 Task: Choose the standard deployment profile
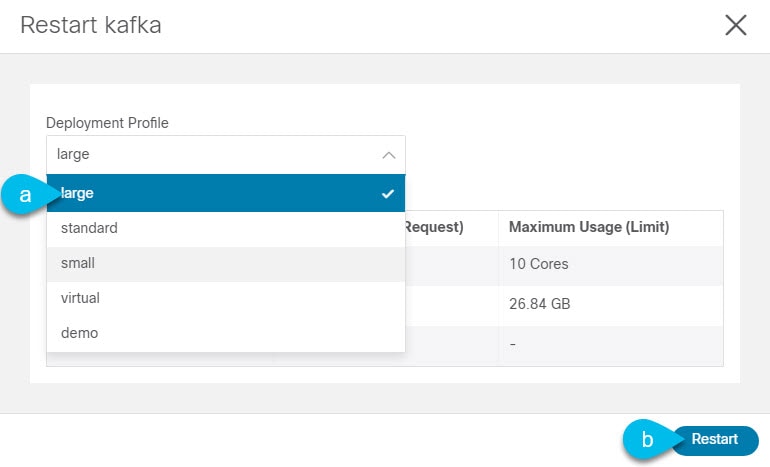pyautogui.click(x=226, y=228)
